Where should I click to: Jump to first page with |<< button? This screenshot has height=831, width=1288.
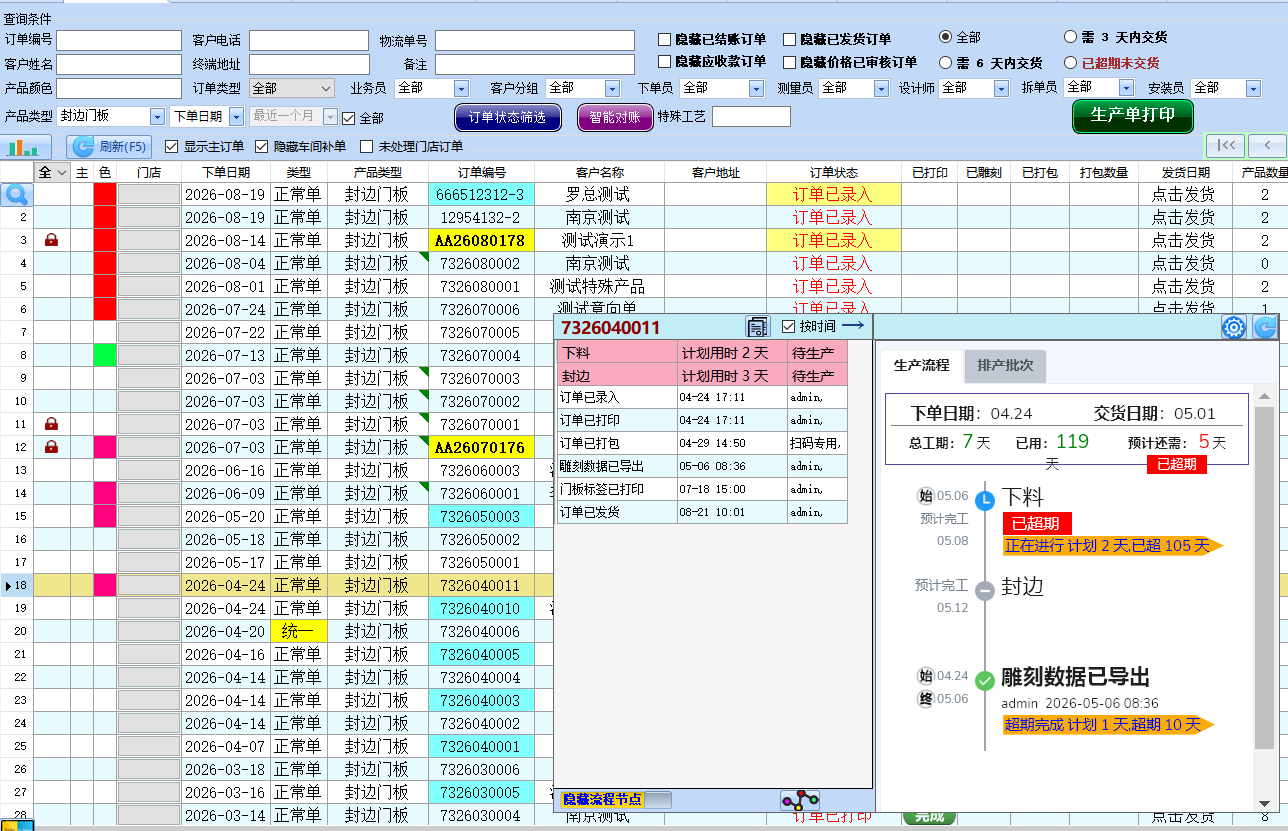[x=1225, y=146]
